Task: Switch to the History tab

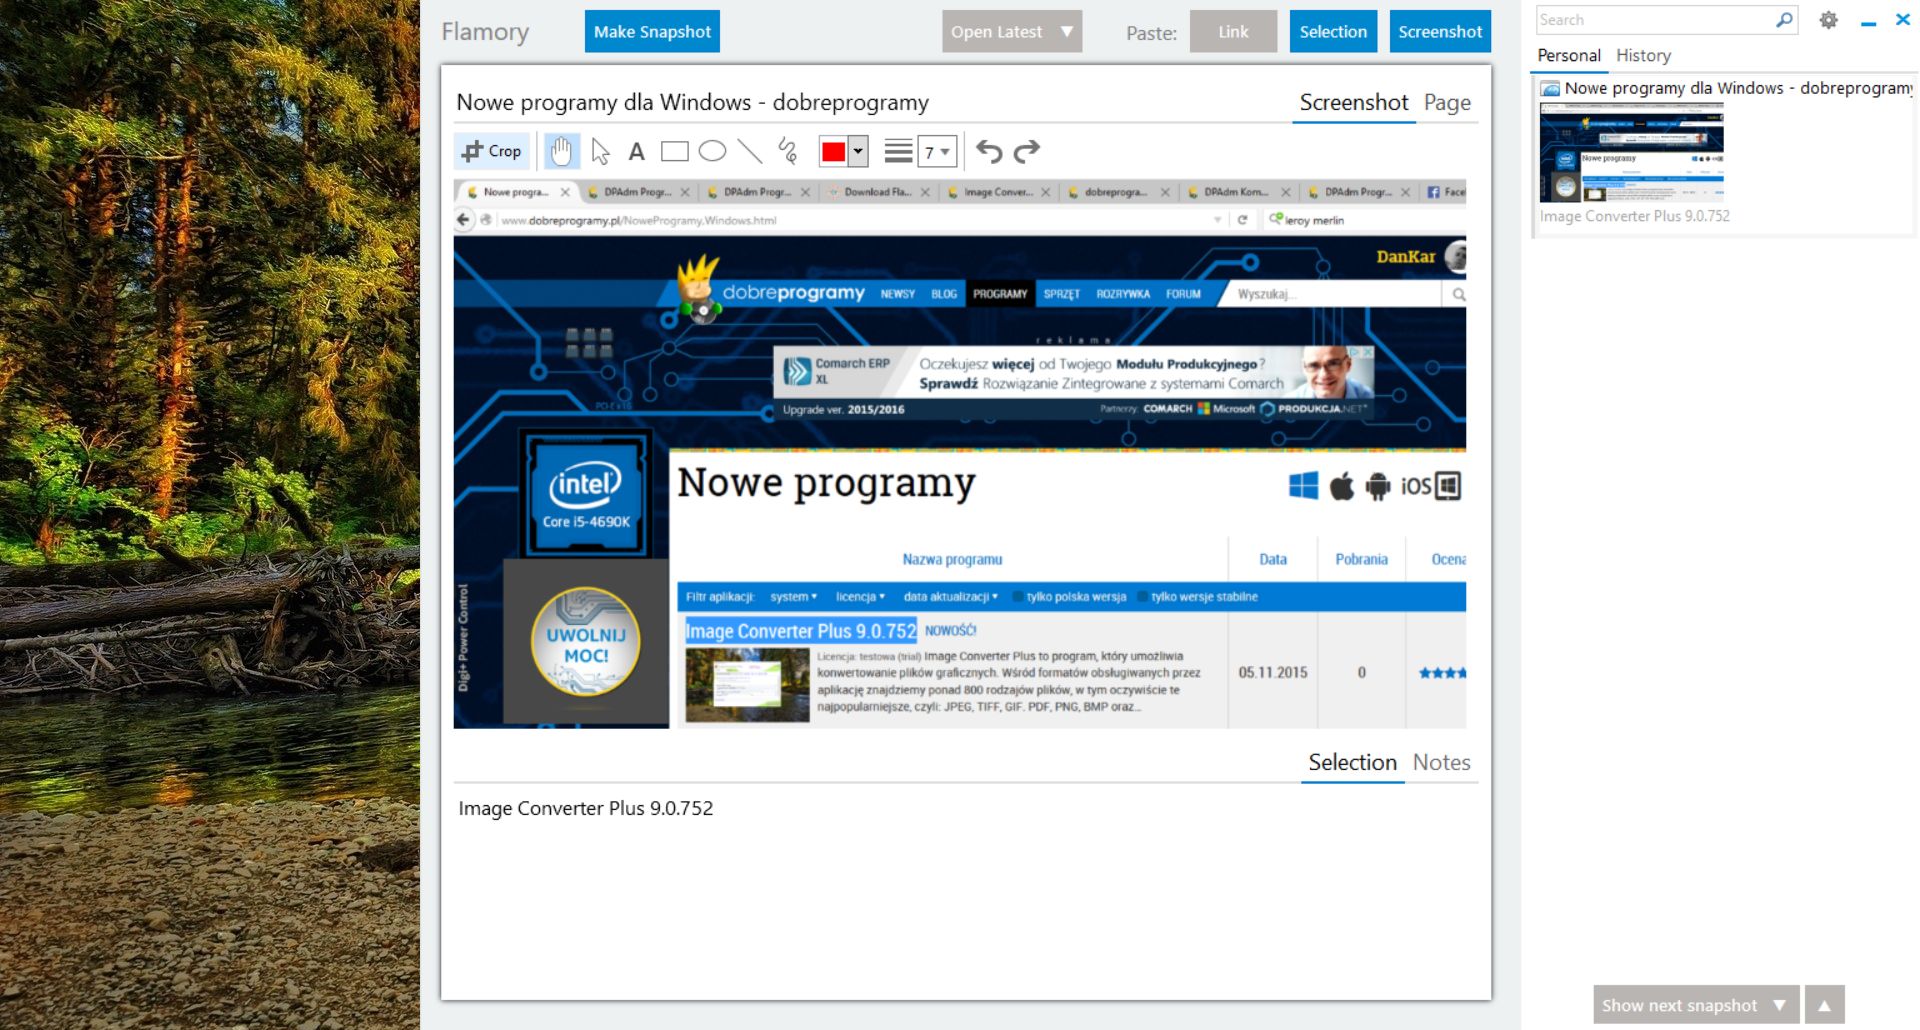Action: coord(1643,55)
